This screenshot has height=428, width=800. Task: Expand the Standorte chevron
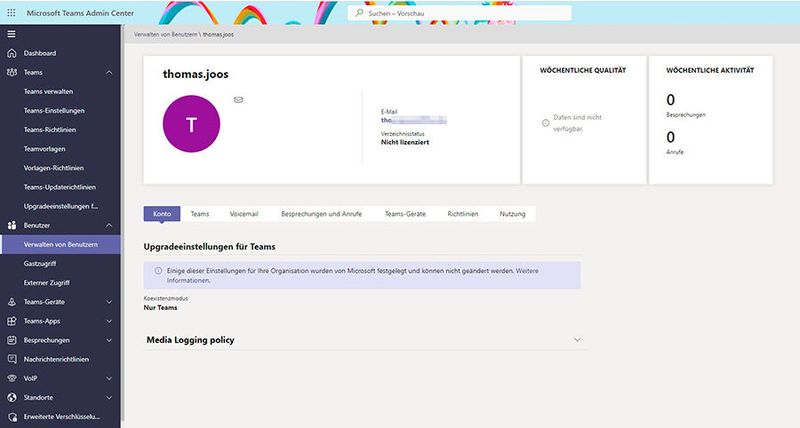(109, 397)
